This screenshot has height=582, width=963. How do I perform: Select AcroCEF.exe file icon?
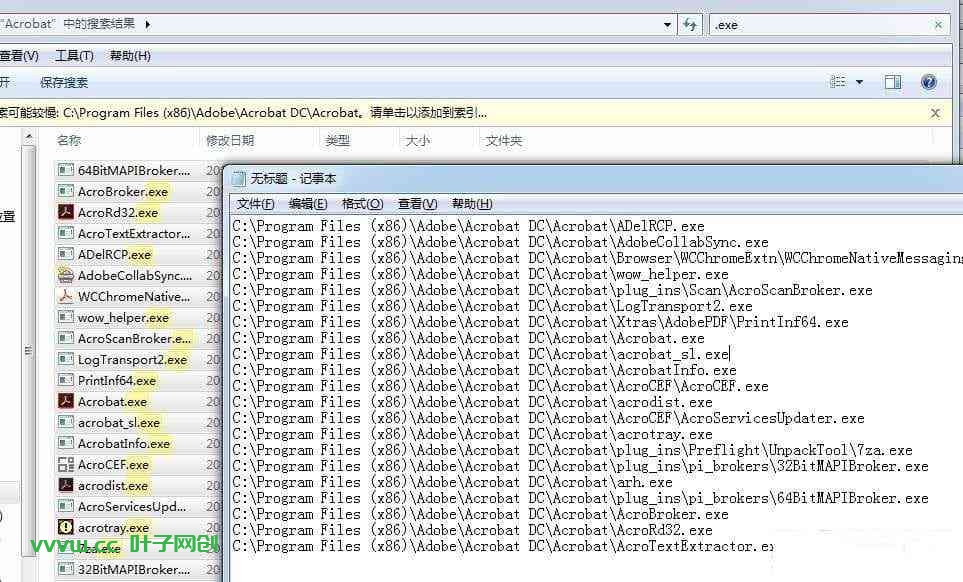pos(65,464)
